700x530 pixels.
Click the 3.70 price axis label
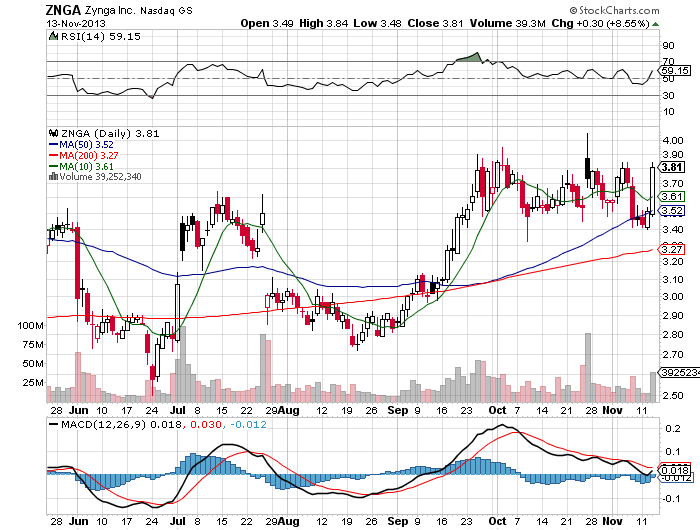pos(673,184)
